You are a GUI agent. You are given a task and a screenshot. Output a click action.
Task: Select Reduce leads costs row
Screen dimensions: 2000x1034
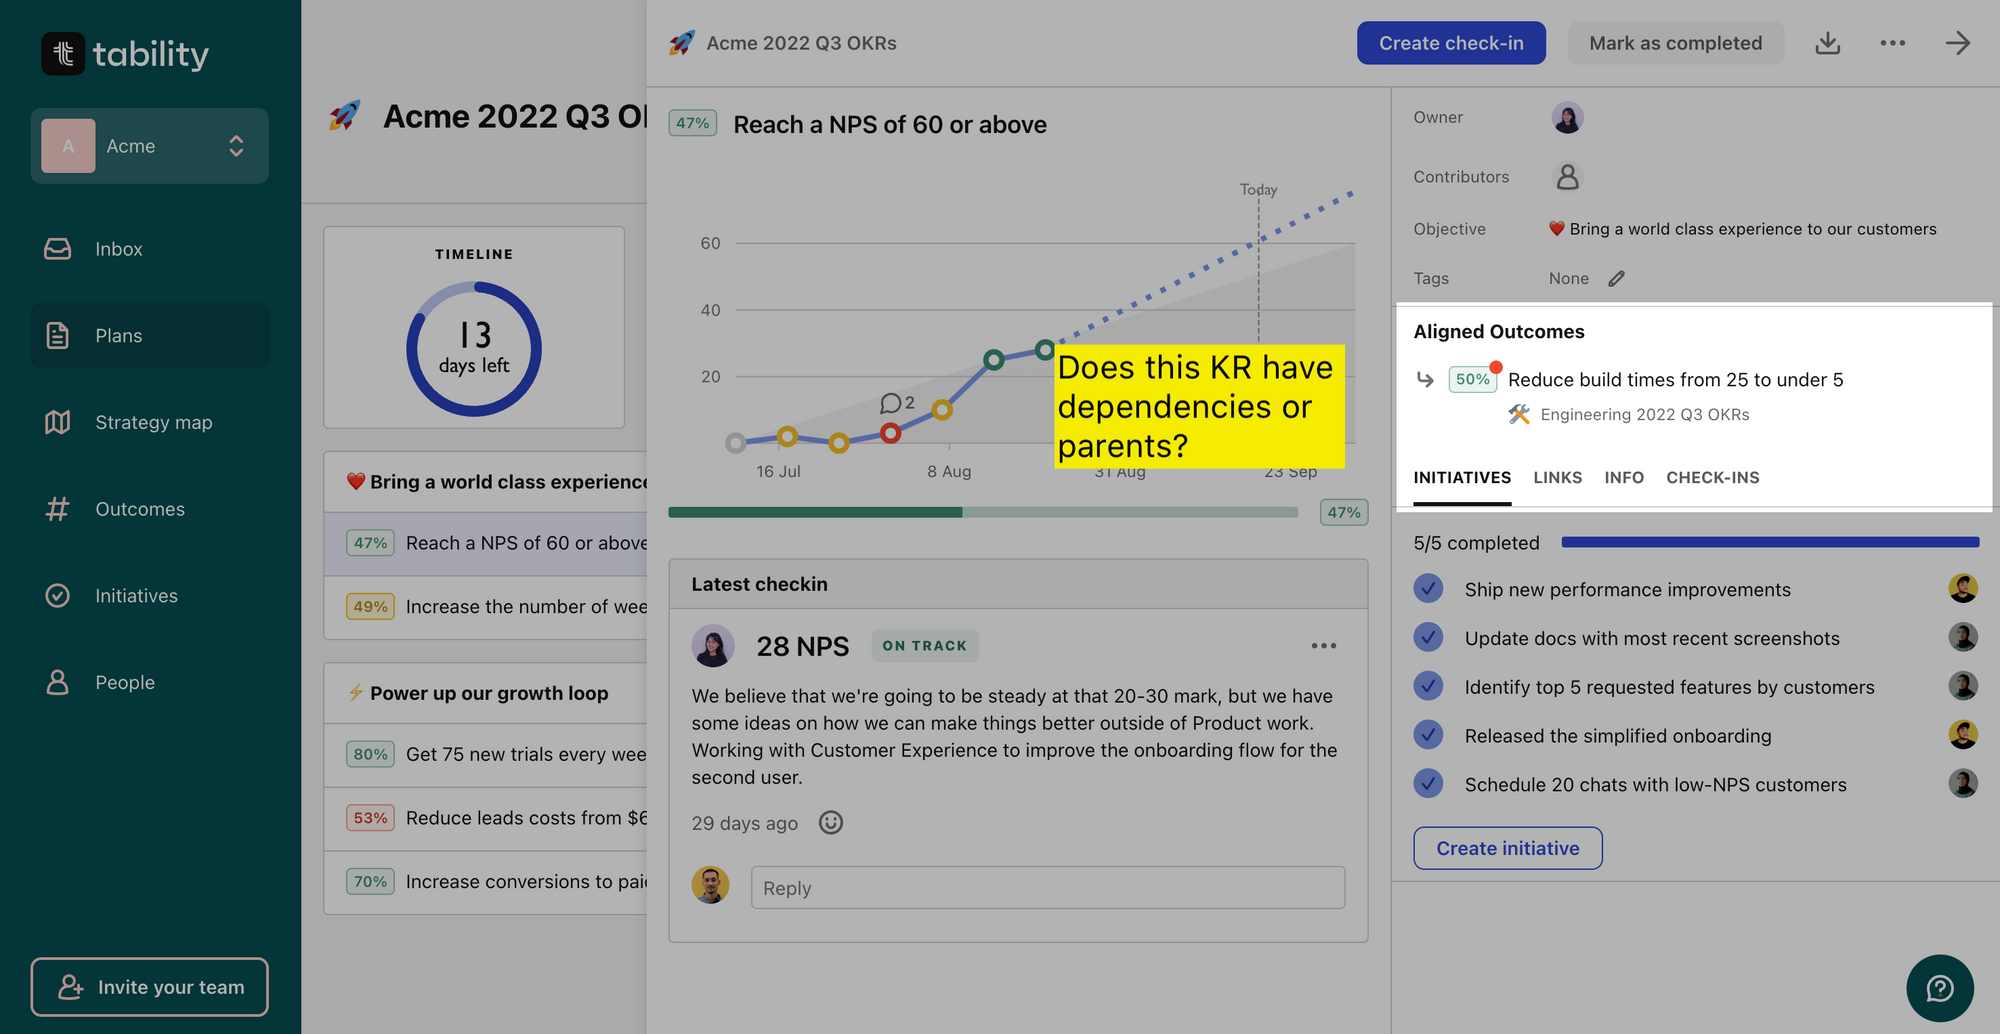coord(486,818)
